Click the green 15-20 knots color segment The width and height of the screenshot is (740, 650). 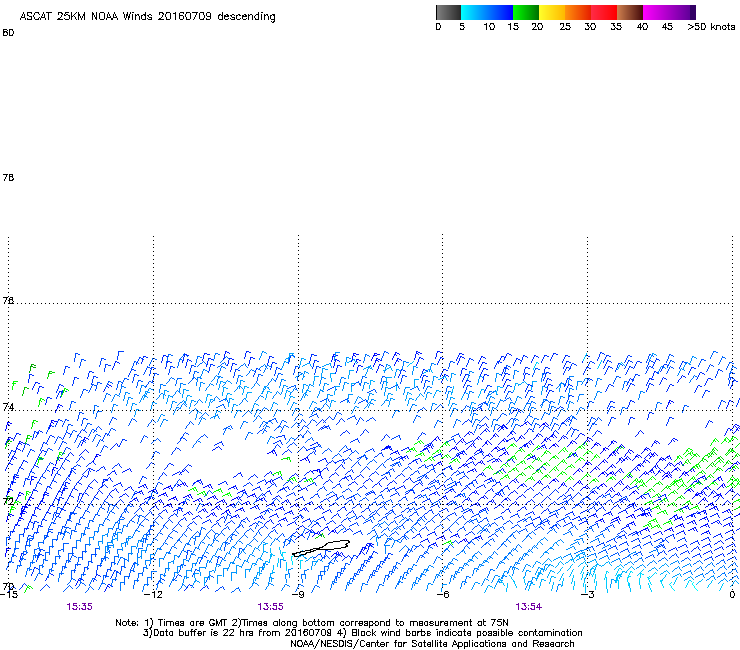click(x=526, y=12)
